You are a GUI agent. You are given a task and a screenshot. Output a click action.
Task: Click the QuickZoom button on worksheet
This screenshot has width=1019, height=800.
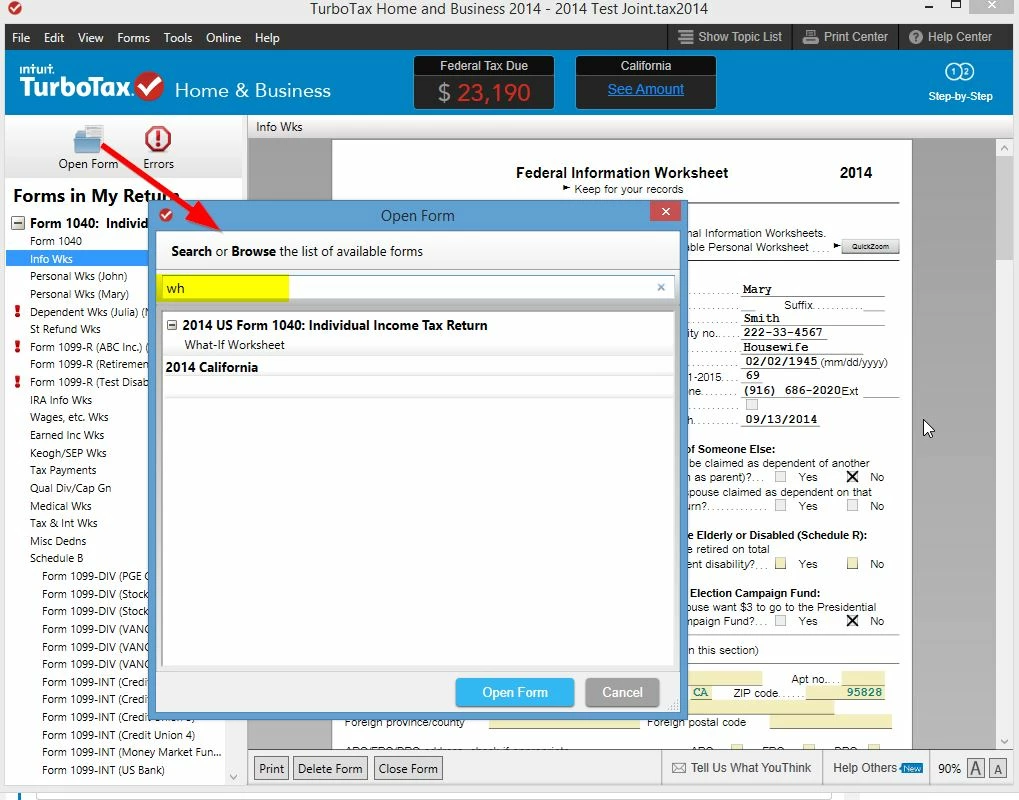click(870, 247)
